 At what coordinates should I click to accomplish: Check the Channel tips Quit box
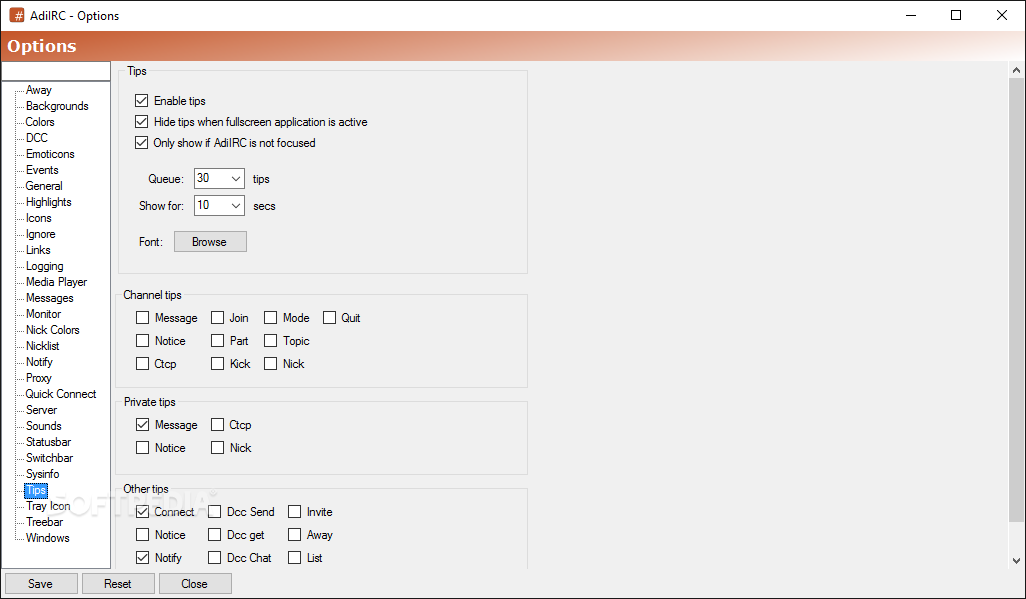coord(329,318)
